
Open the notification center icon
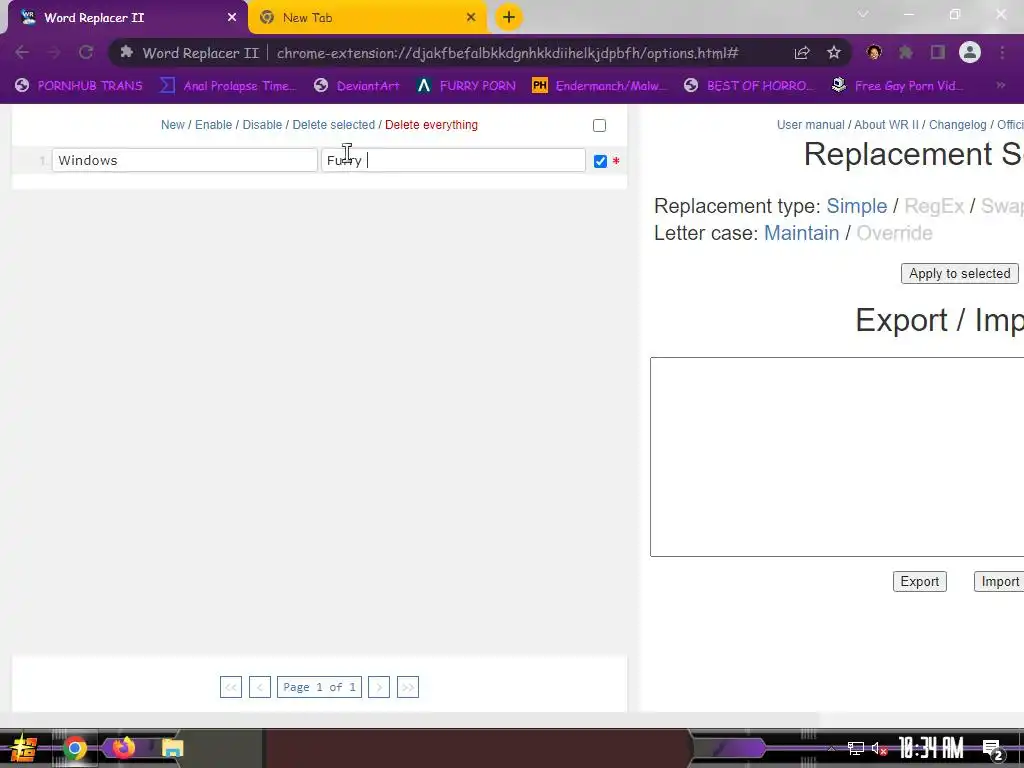click(993, 750)
